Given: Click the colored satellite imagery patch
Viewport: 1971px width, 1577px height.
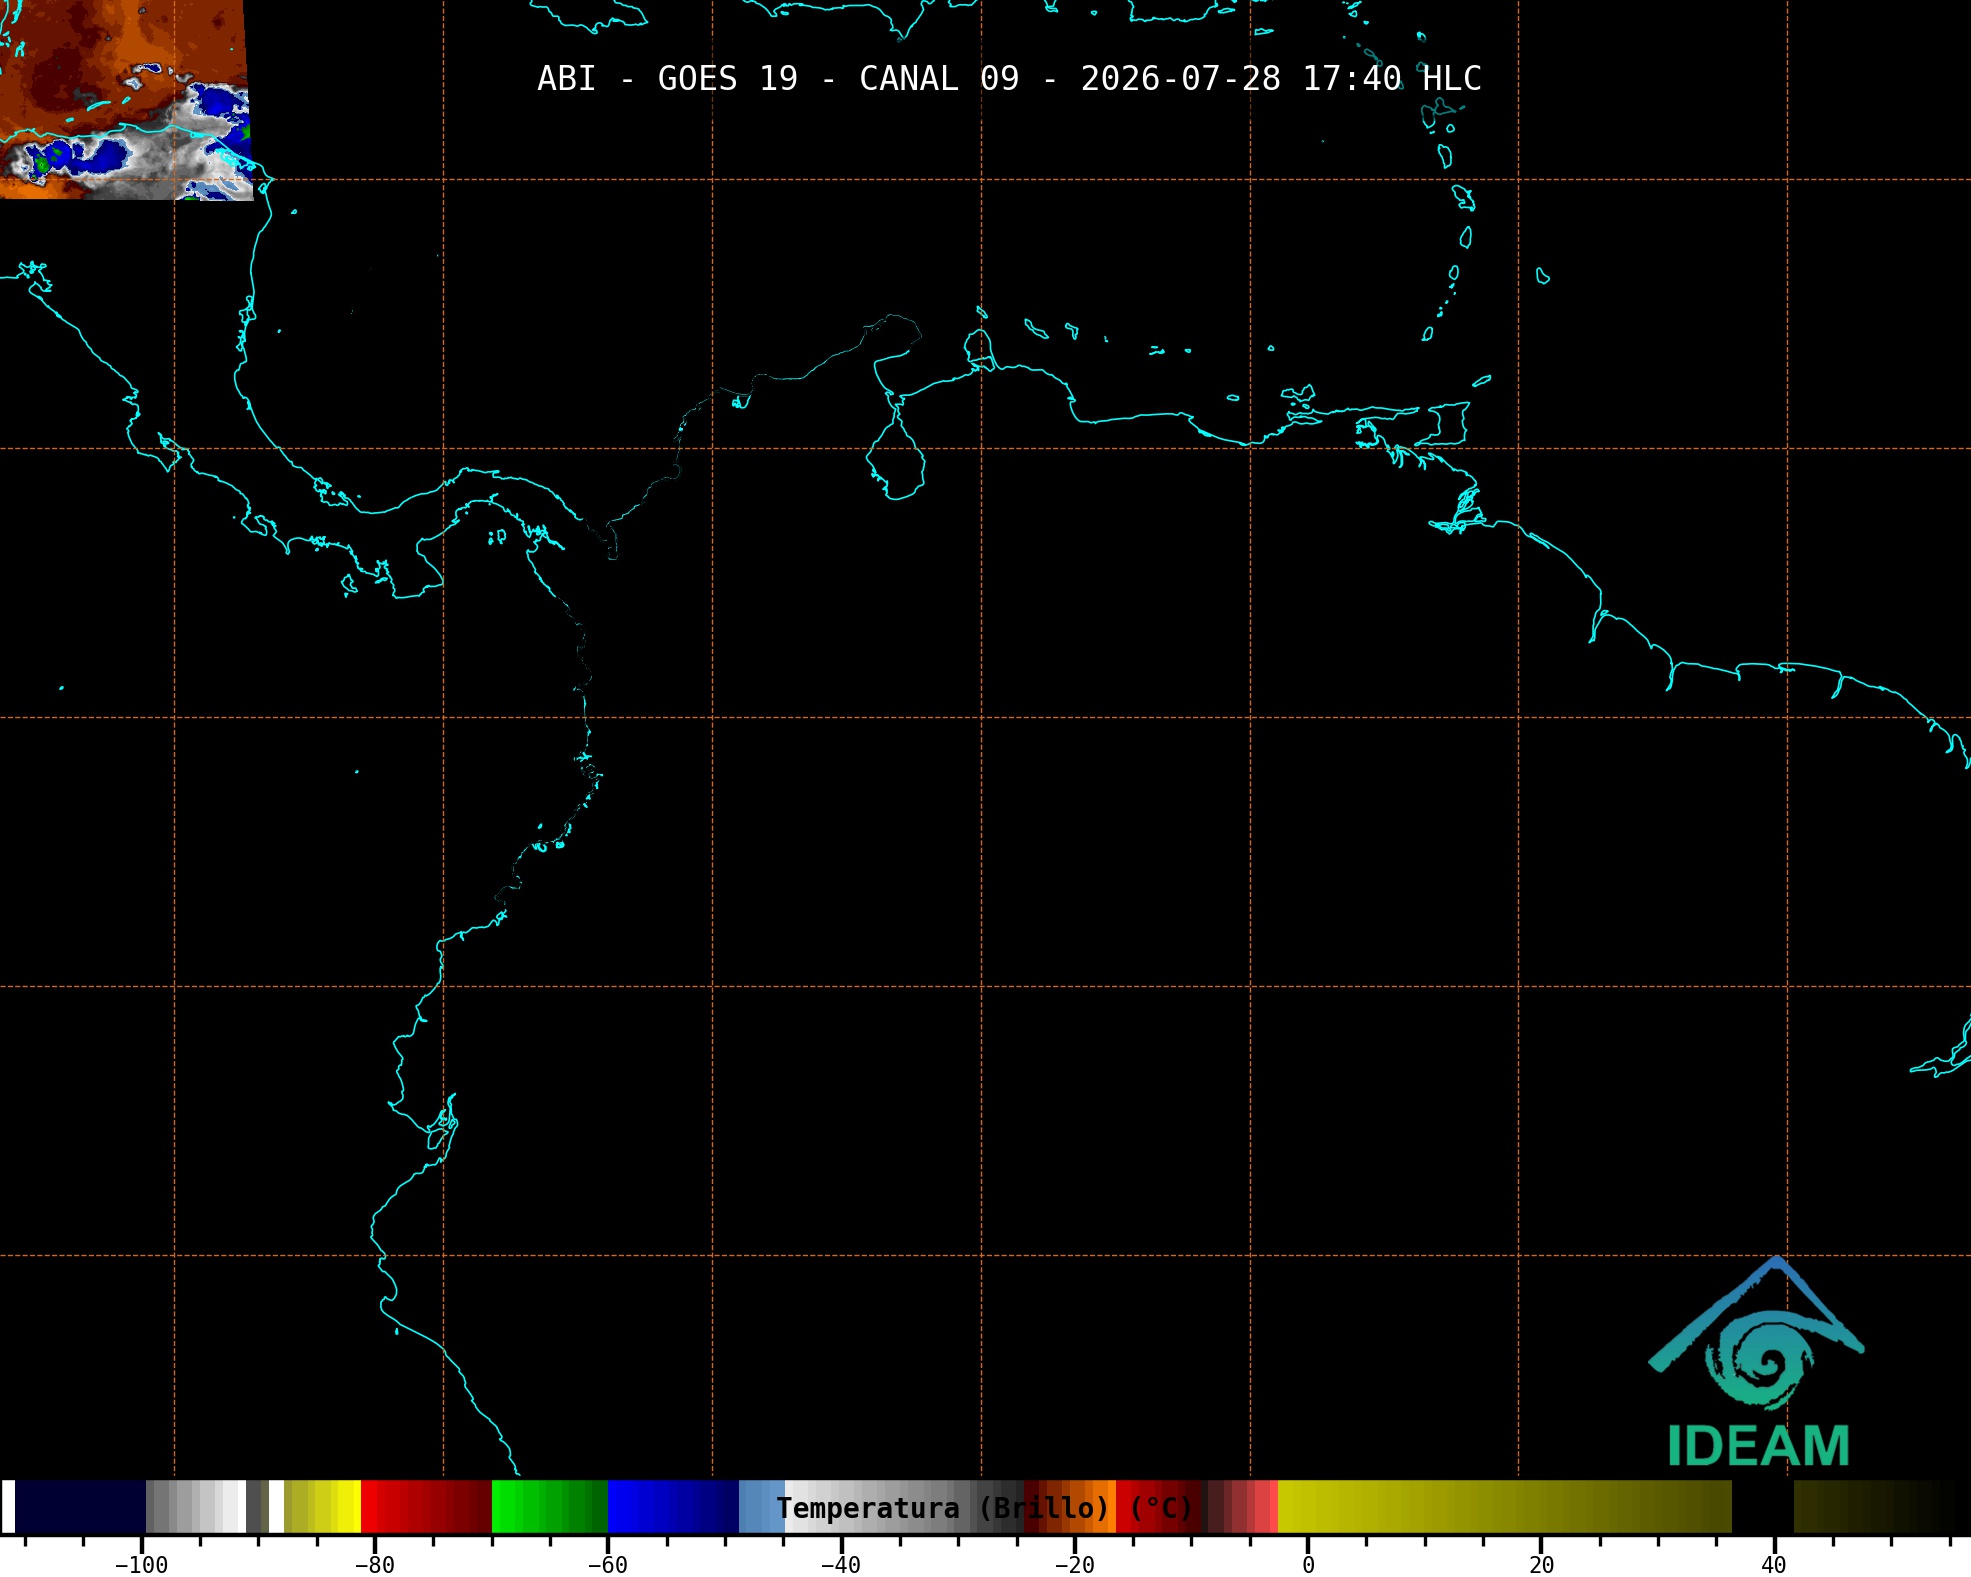Looking at the screenshot, I should click(x=125, y=100).
